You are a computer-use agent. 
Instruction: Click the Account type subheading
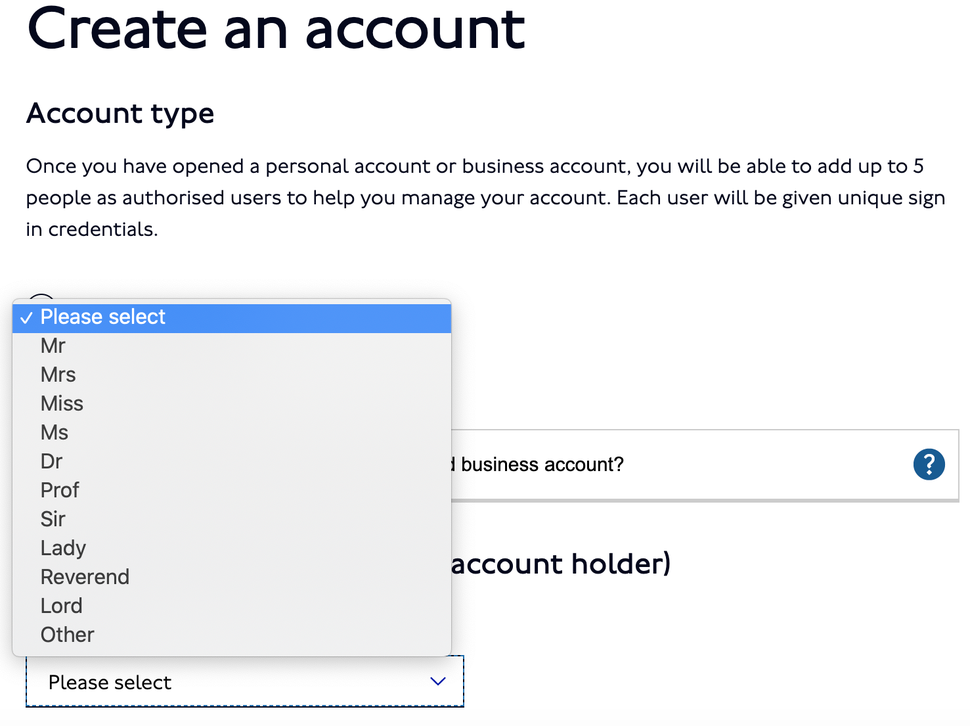point(120,114)
